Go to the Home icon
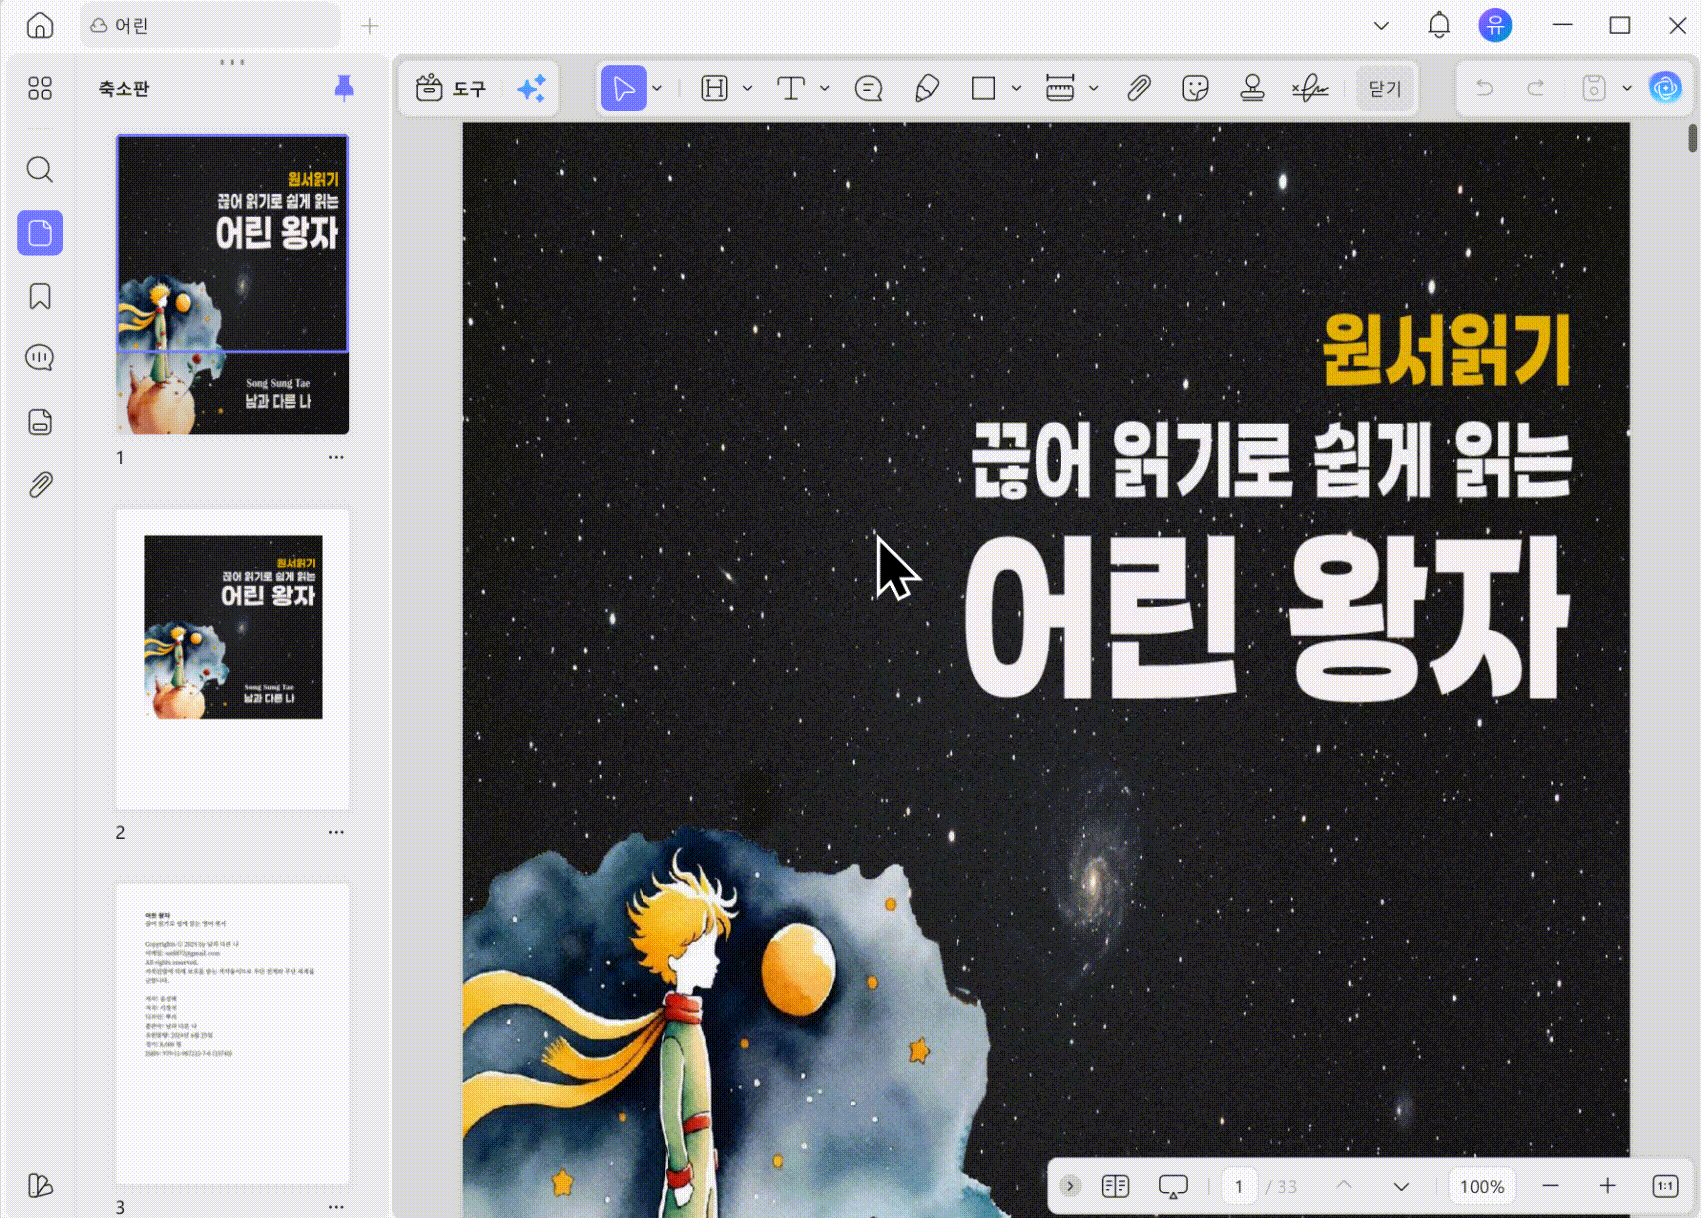Viewport: 1702px width, 1218px height. tap(40, 25)
